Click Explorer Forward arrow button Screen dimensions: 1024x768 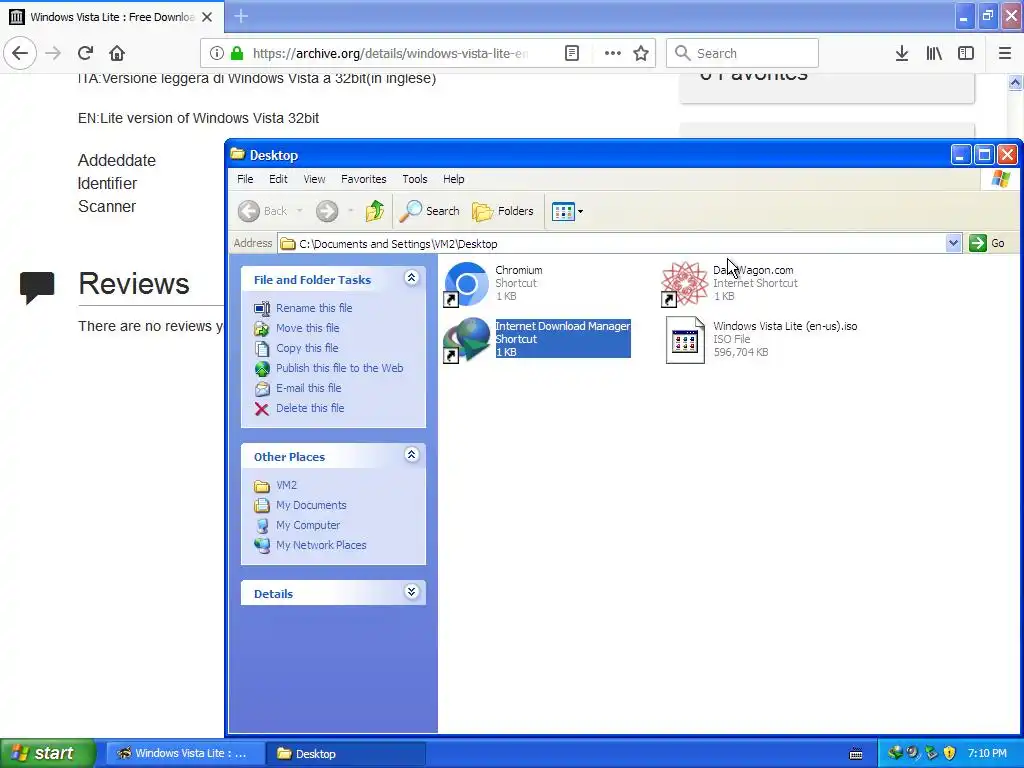tap(327, 211)
